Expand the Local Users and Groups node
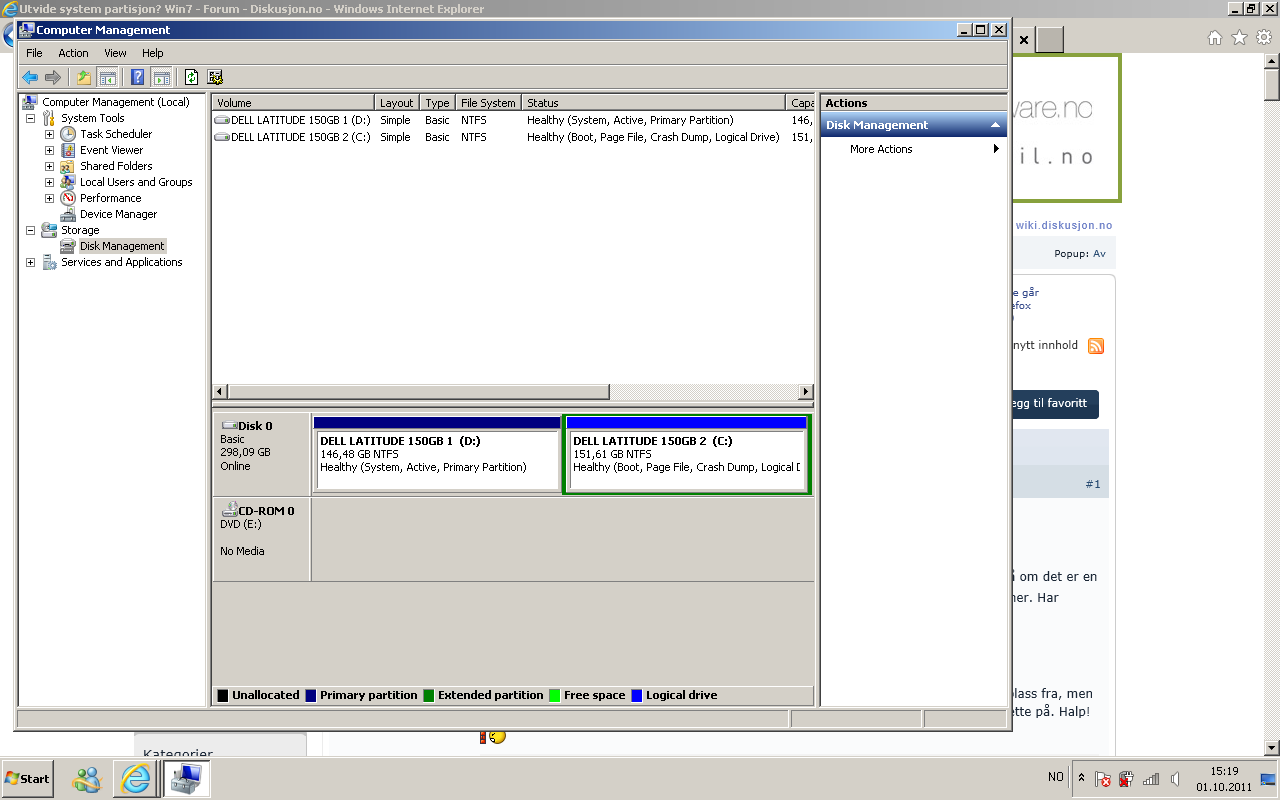Image resolution: width=1280 pixels, height=800 pixels. point(49,182)
